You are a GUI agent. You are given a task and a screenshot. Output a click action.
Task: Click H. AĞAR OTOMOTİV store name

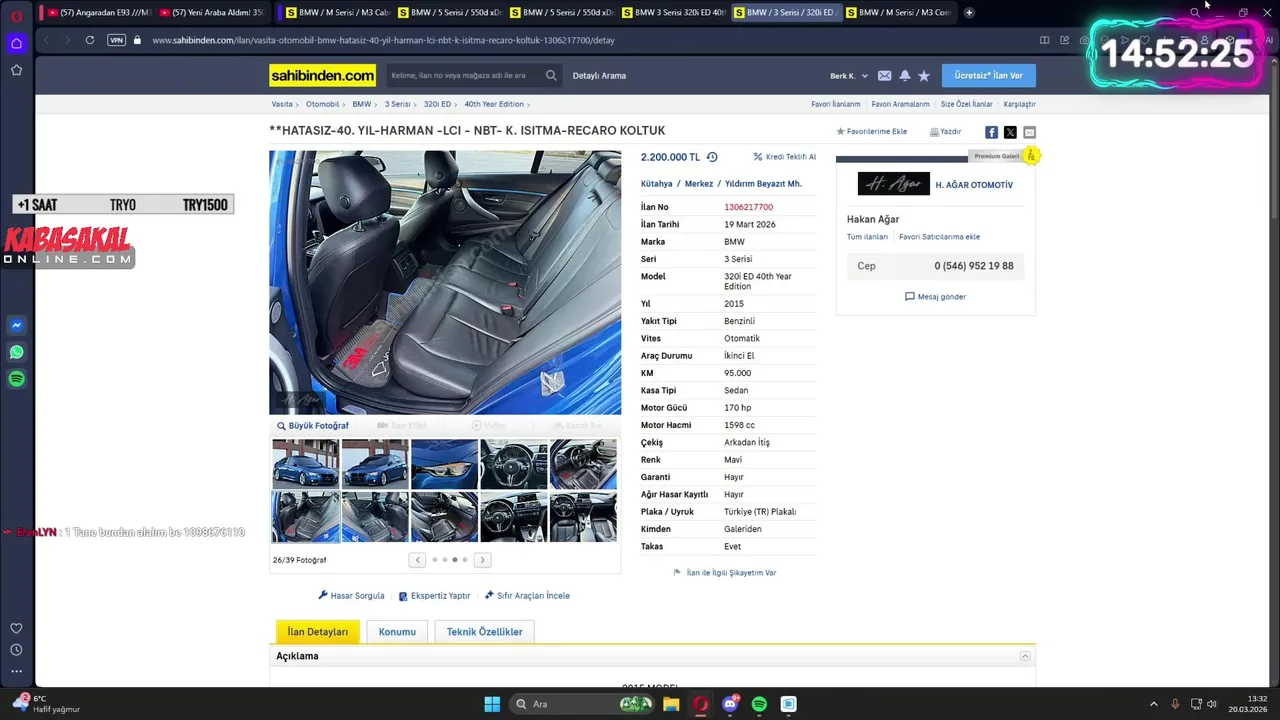(x=974, y=185)
